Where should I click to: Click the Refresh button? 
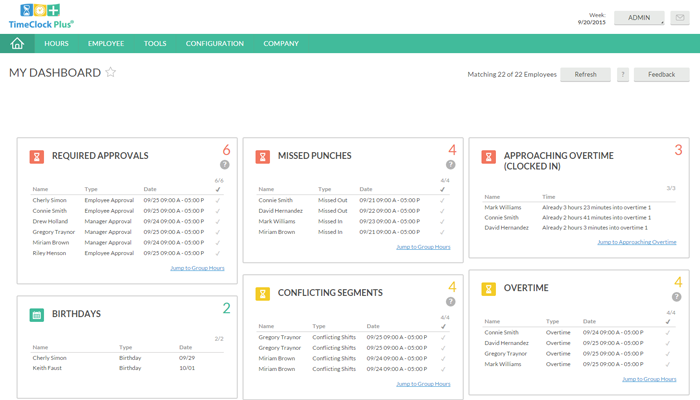(585, 74)
